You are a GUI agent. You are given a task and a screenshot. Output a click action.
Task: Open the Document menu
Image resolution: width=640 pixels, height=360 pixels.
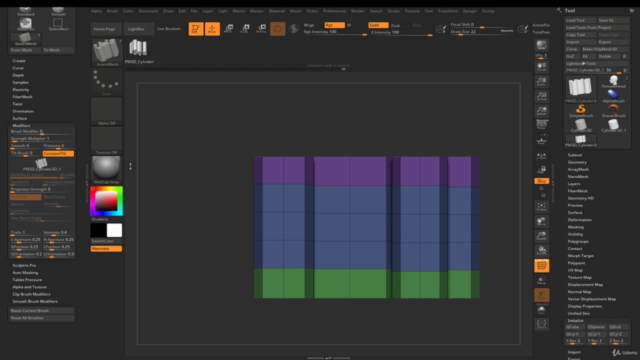coord(148,11)
